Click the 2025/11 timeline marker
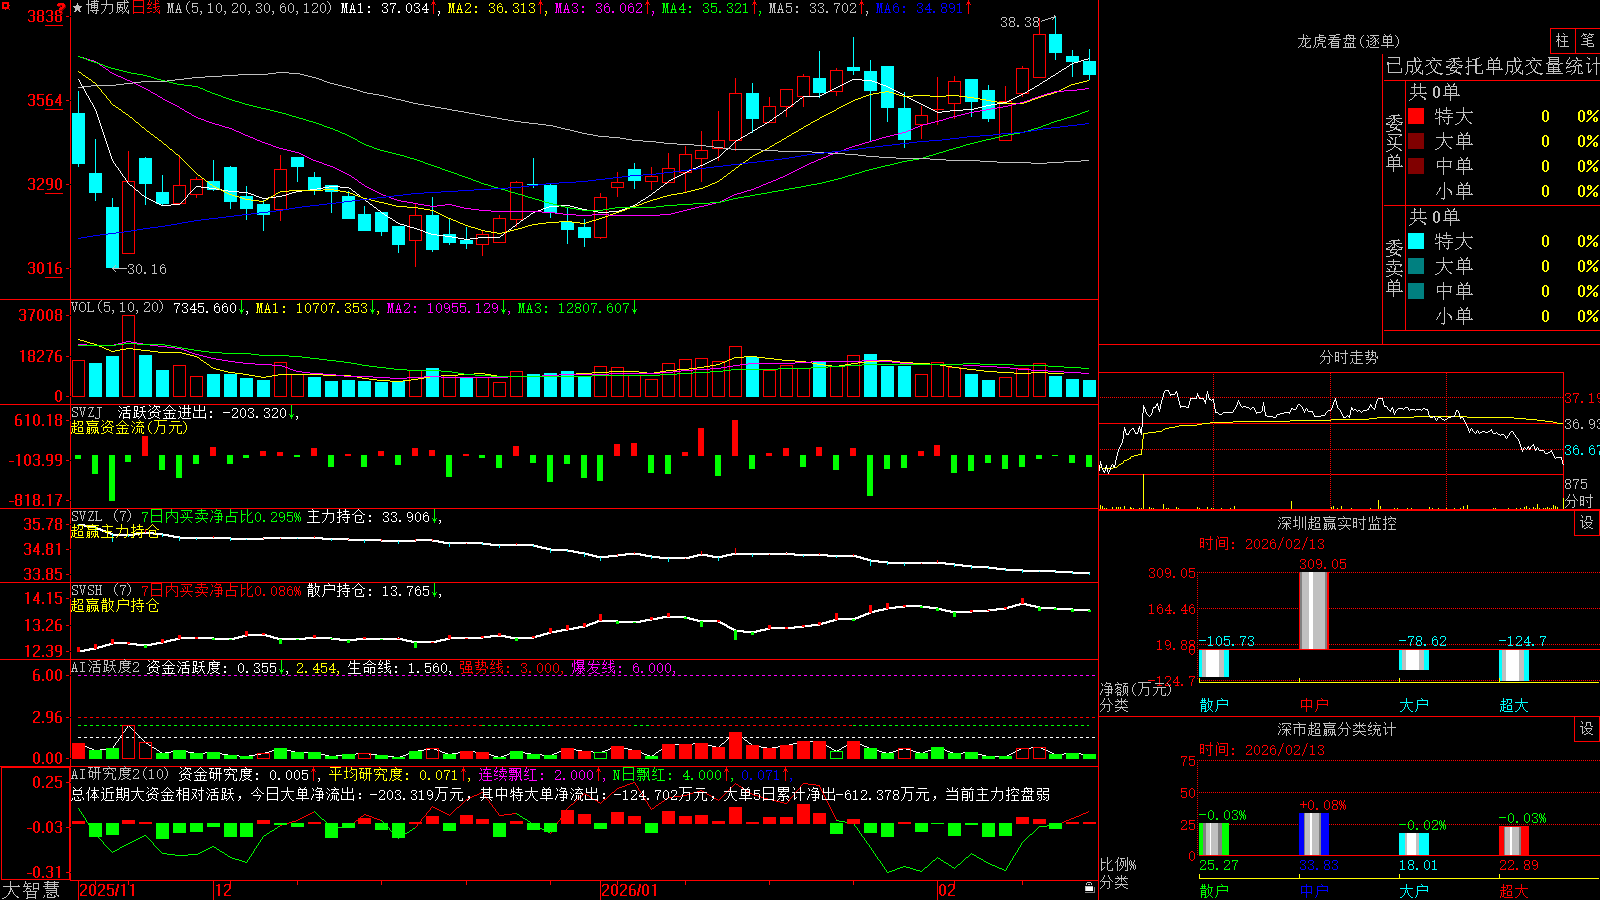This screenshot has width=1600, height=900. click(107, 890)
